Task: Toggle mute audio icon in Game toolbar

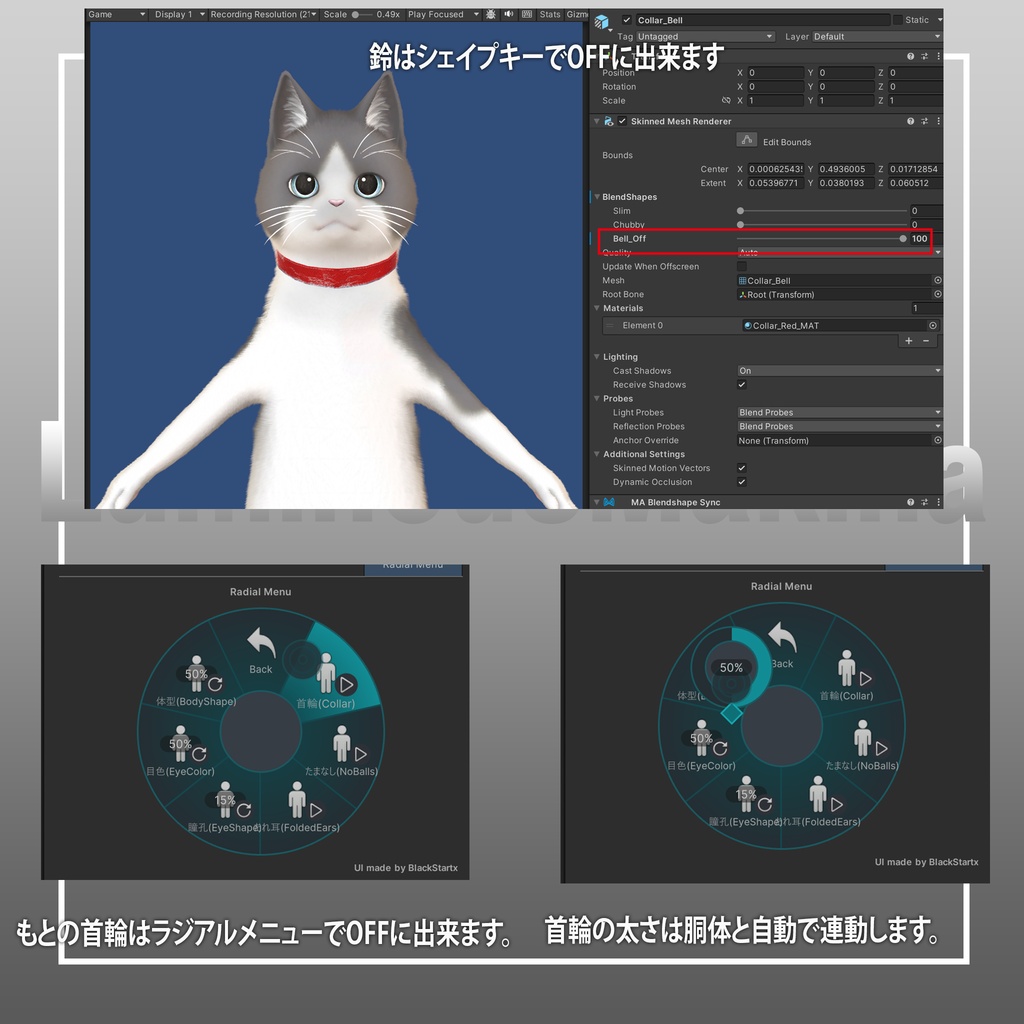Action: pos(509,14)
